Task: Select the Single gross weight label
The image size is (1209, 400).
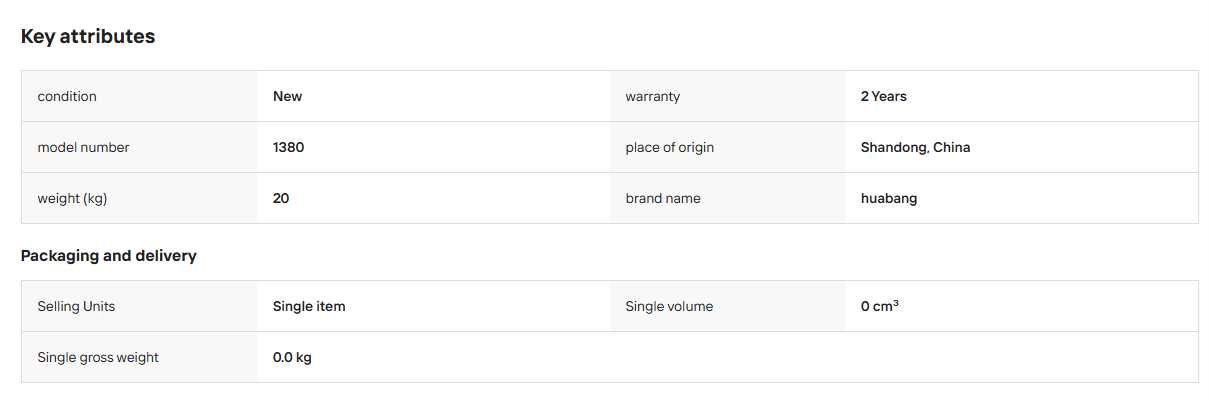Action: pyautogui.click(x=98, y=357)
